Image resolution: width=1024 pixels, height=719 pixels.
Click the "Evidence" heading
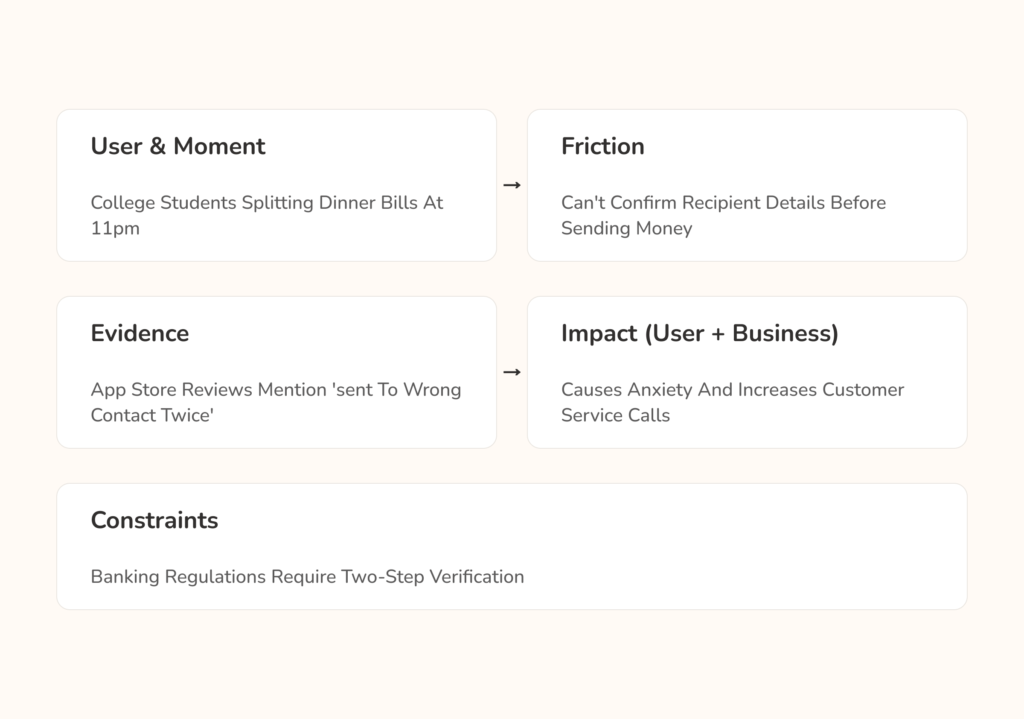139,333
